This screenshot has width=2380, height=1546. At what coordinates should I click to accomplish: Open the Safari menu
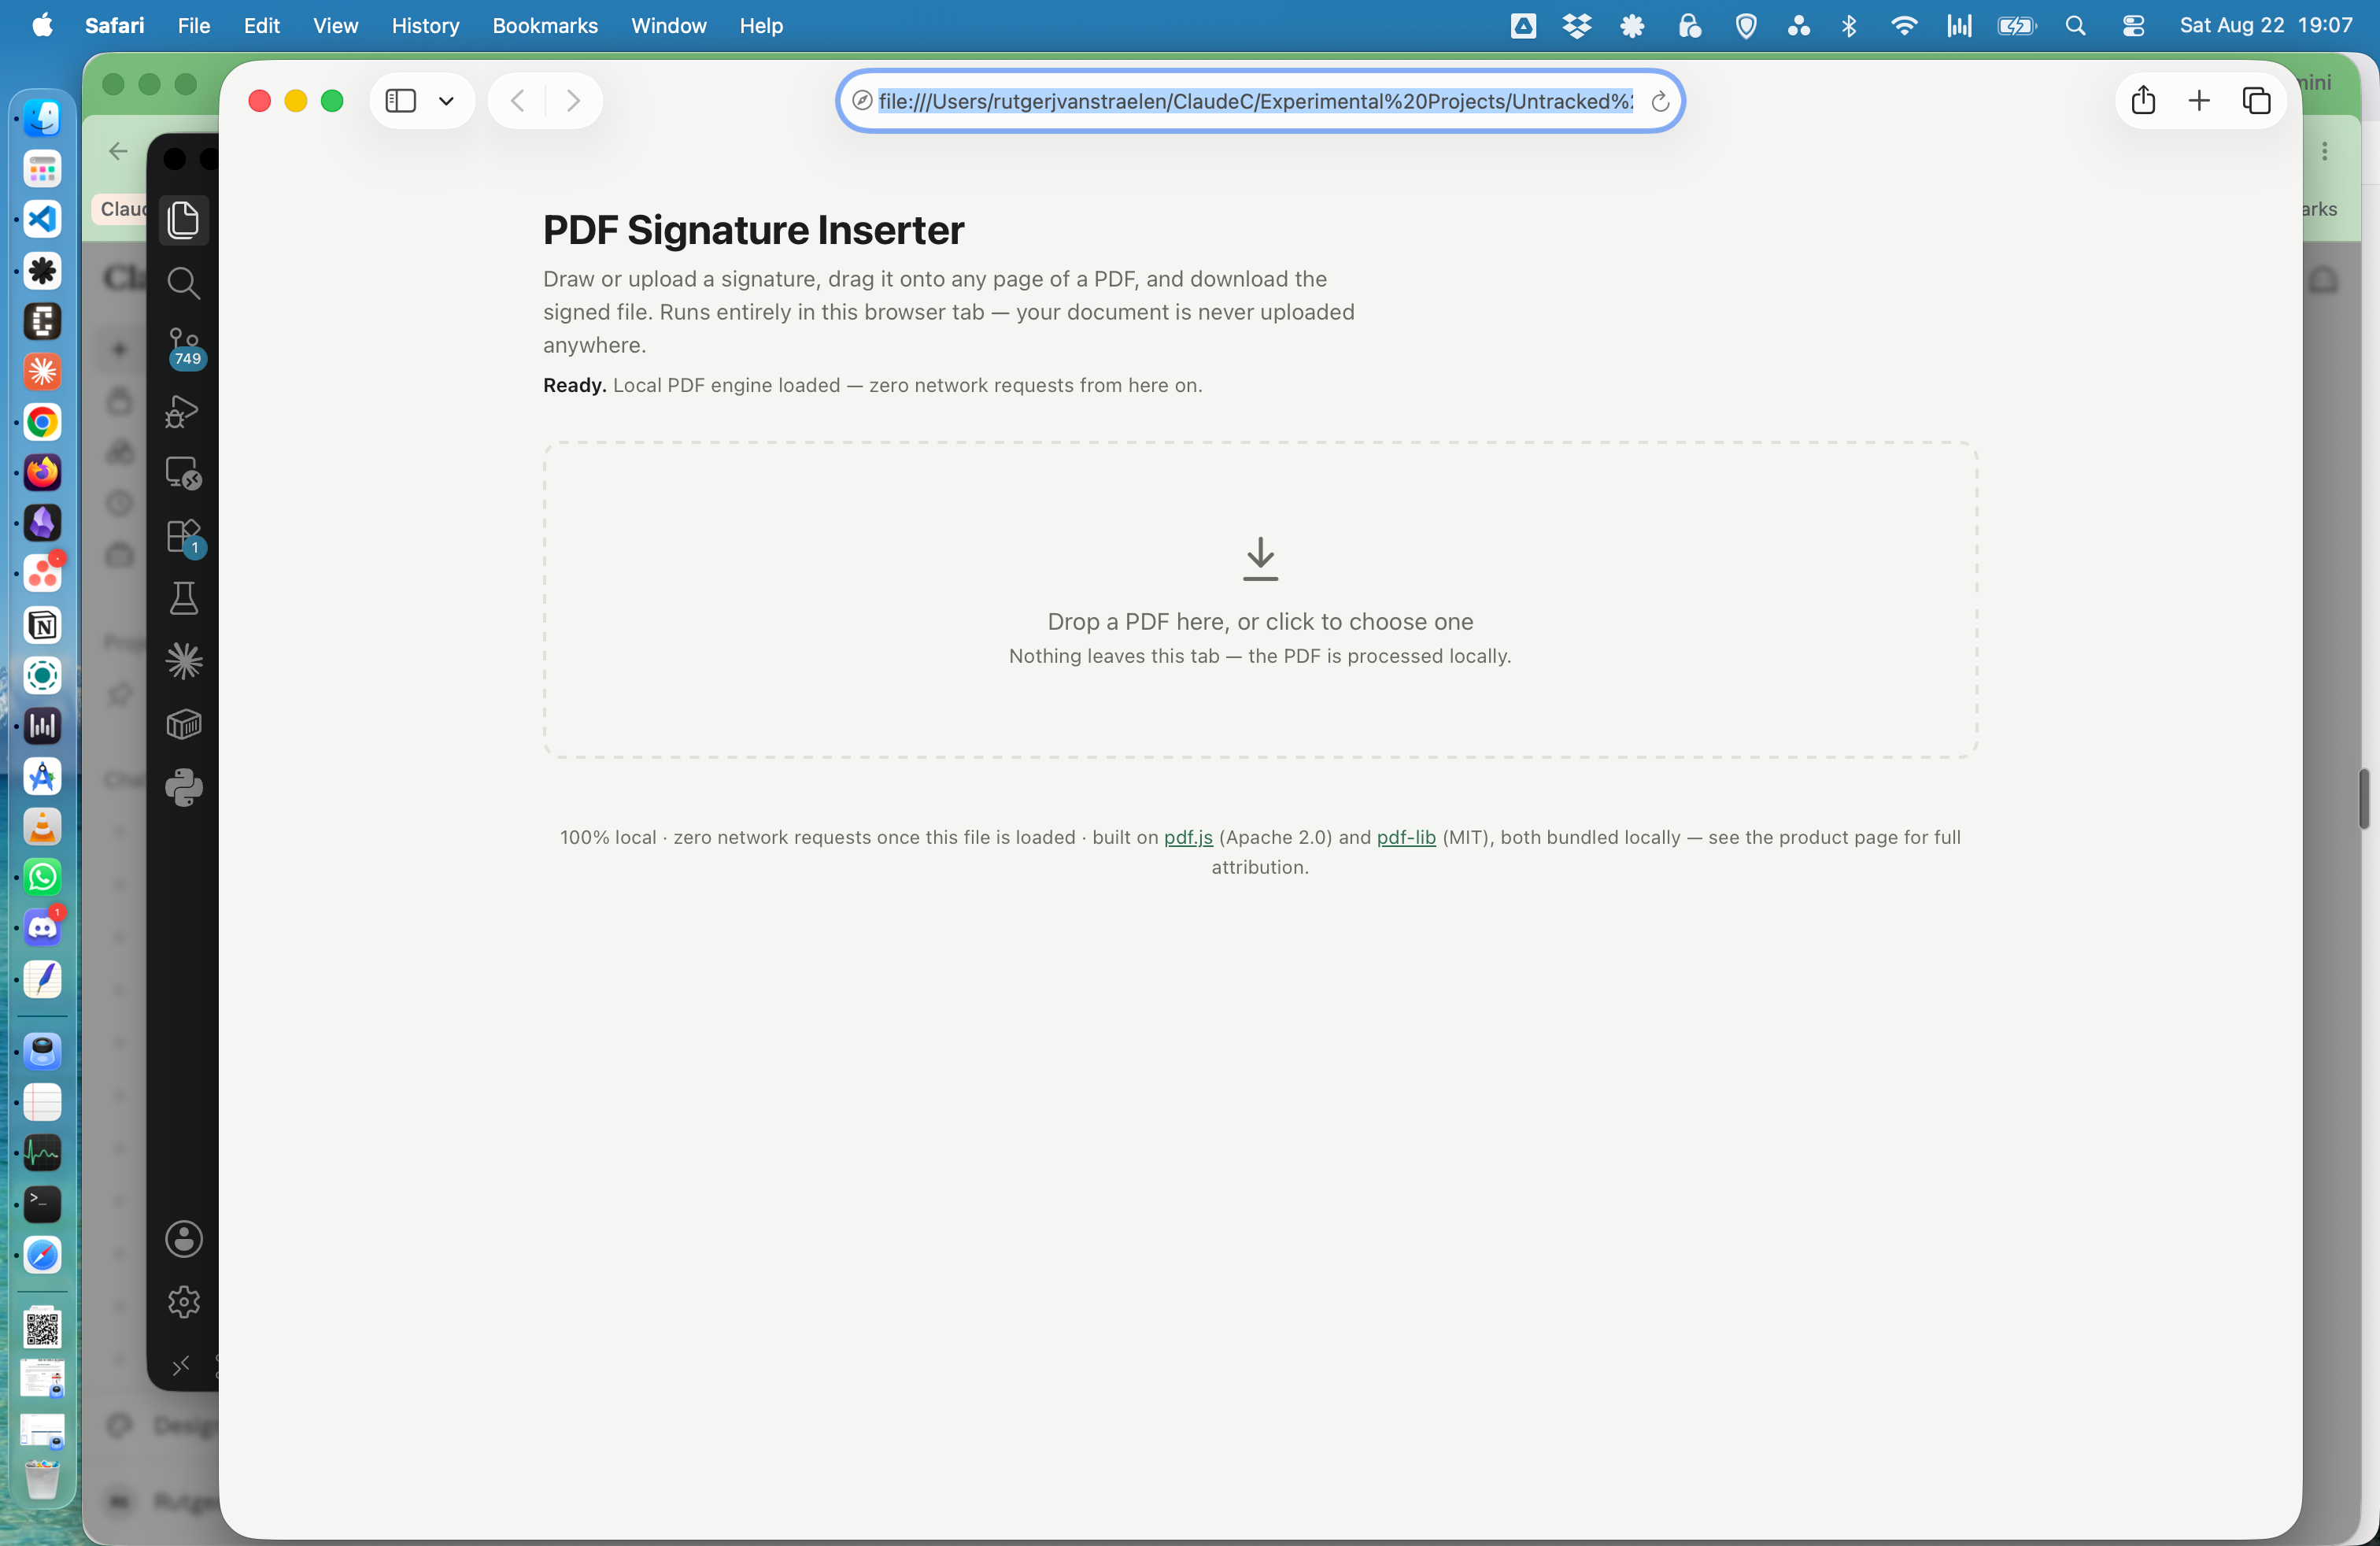114,25
